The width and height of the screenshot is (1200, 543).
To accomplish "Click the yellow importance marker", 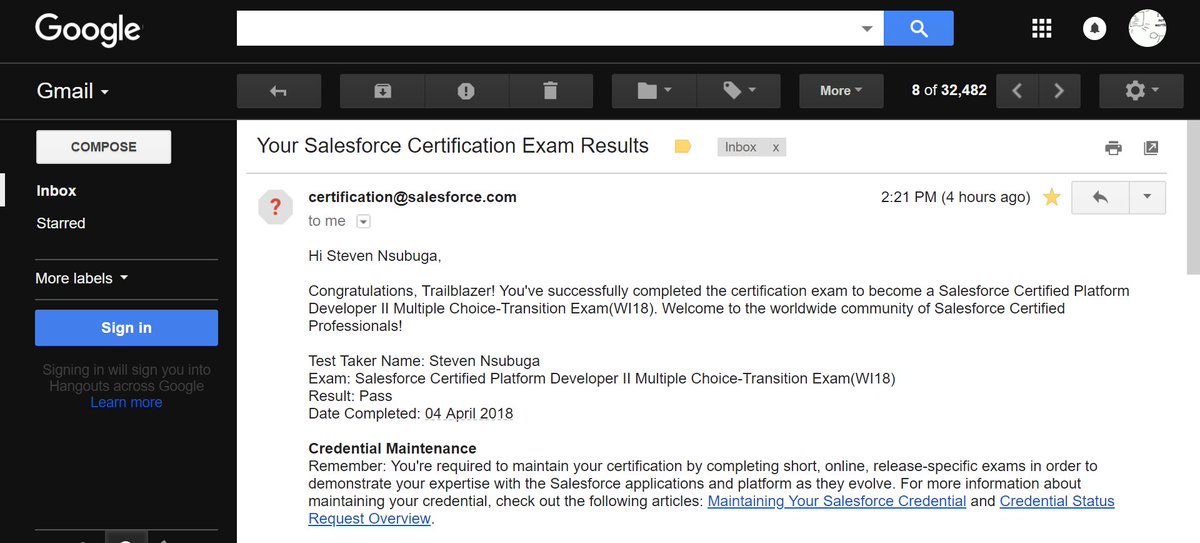I will click(683, 147).
